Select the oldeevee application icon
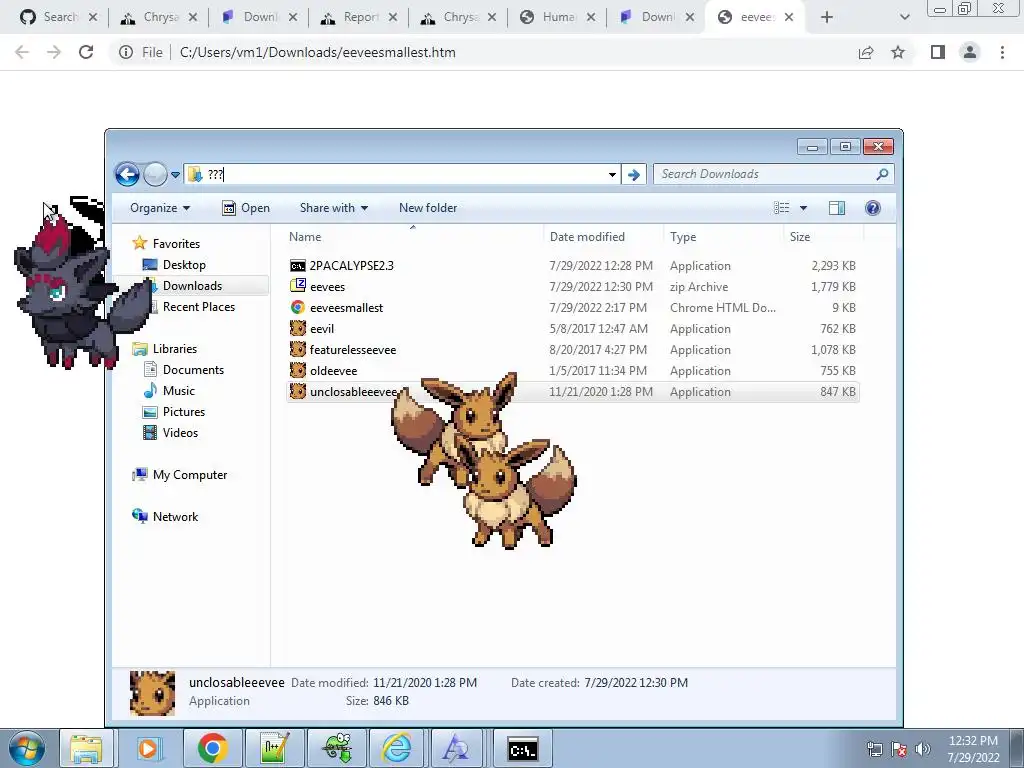The image size is (1024, 768). click(x=298, y=370)
